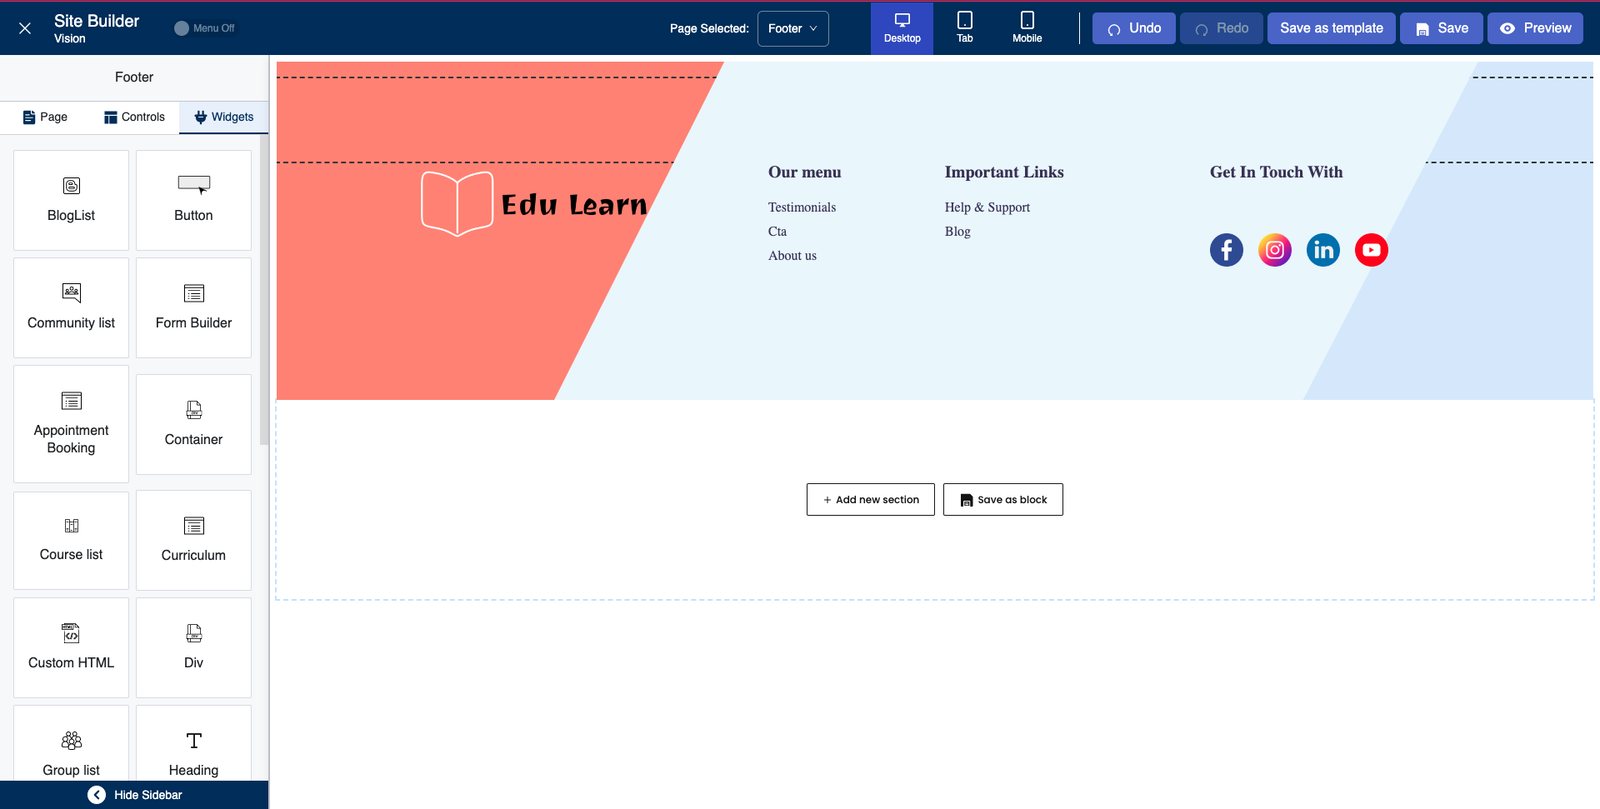Click the Testimonials footer link
Viewport: 1600px width, 809px height.
(802, 207)
